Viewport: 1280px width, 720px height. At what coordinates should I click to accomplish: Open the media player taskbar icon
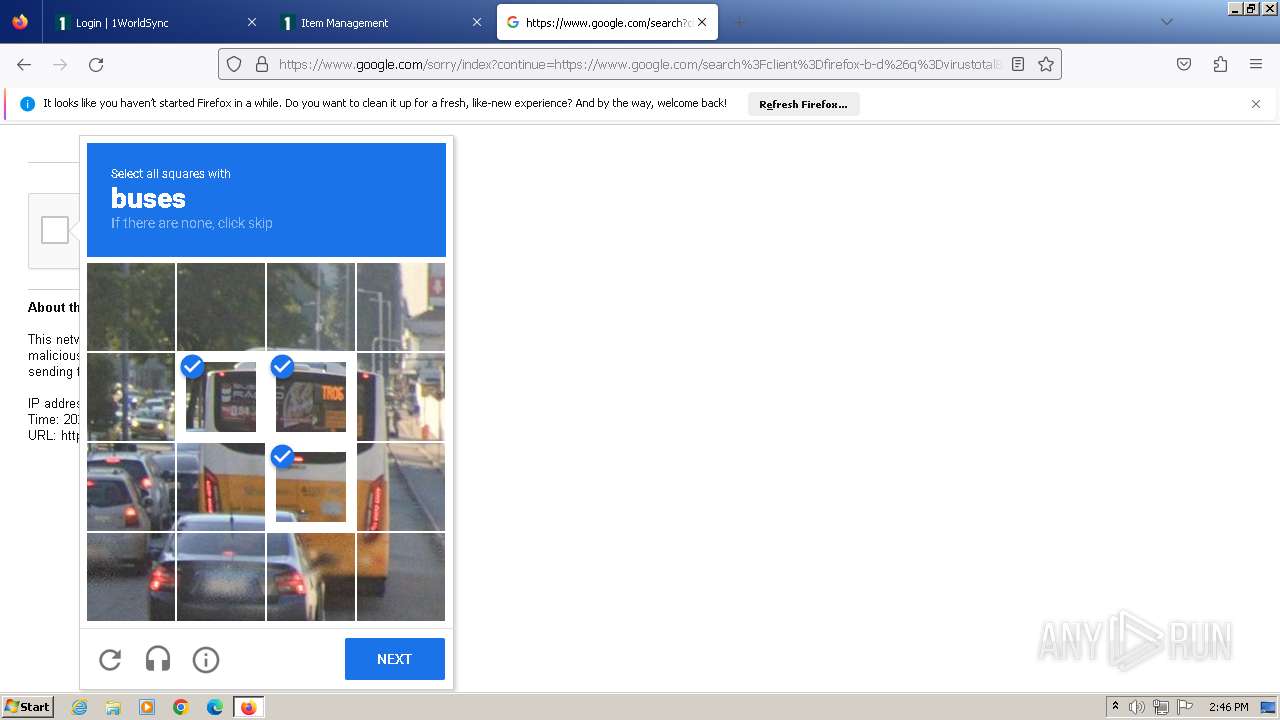[147, 707]
